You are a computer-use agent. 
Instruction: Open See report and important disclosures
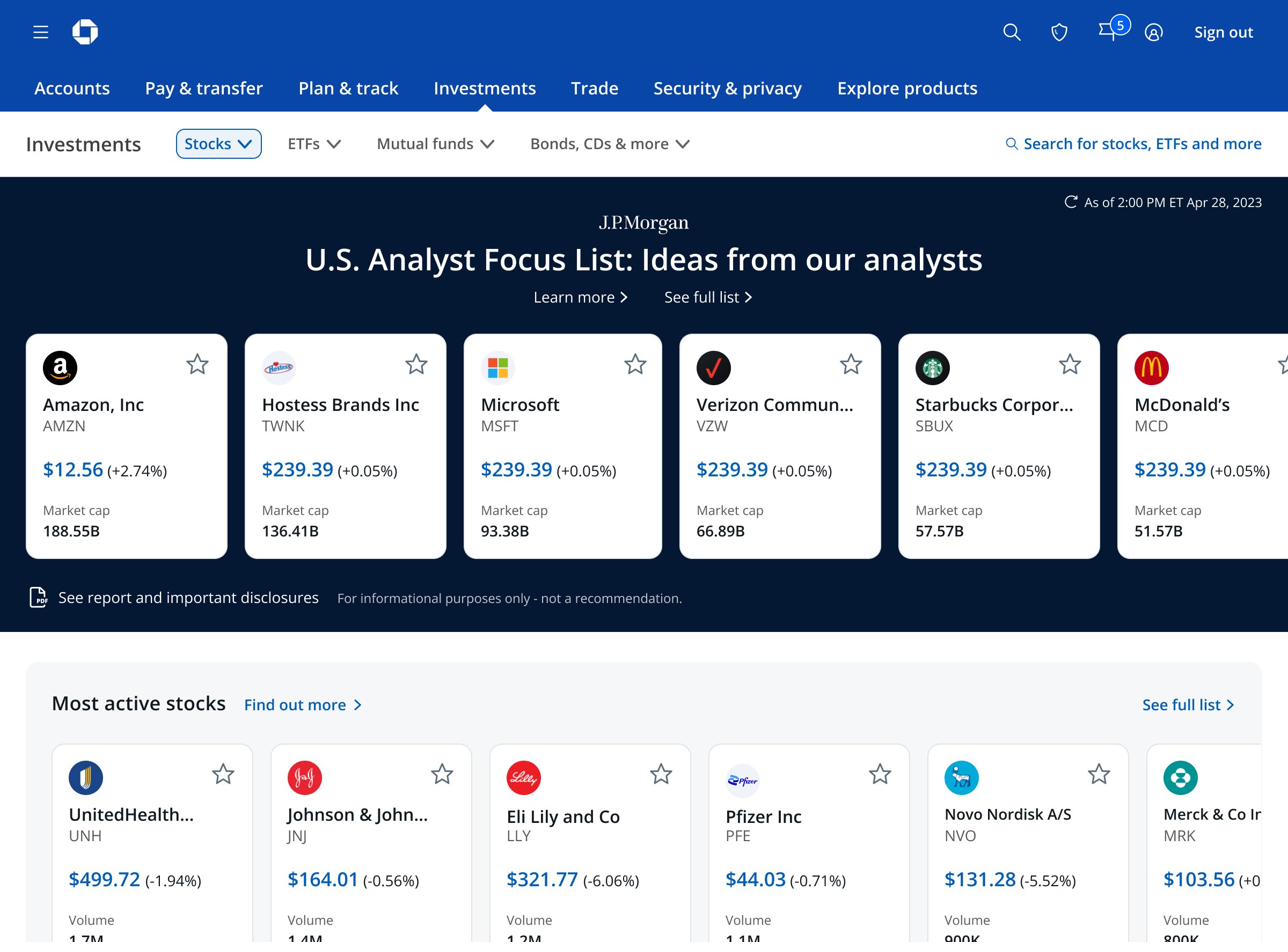[x=188, y=597]
